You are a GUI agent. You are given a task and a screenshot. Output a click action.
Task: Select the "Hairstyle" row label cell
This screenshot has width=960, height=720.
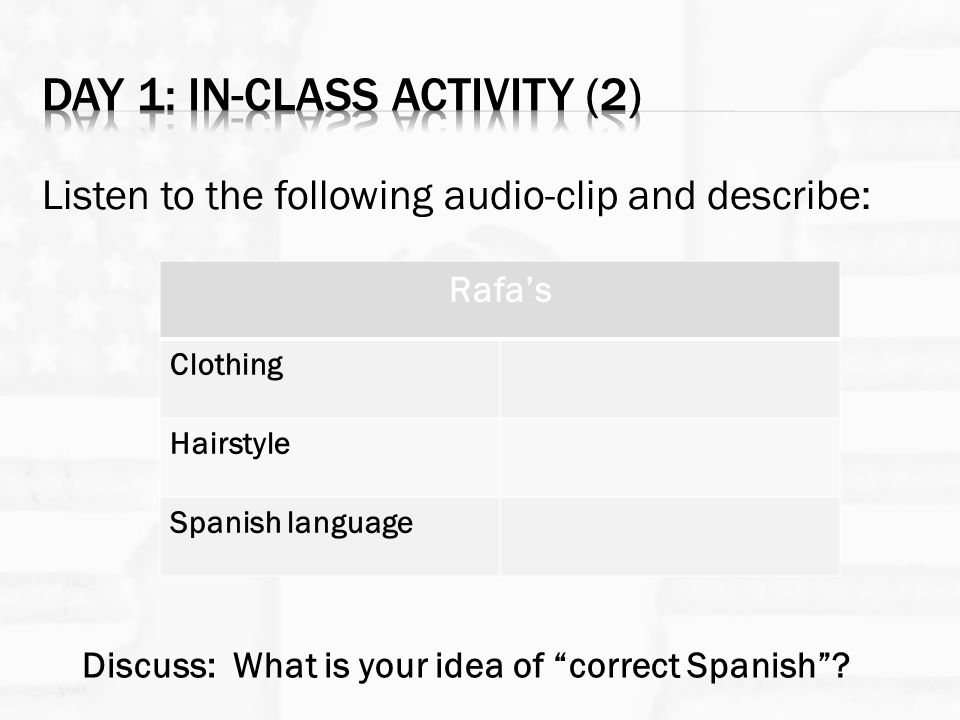click(x=330, y=457)
